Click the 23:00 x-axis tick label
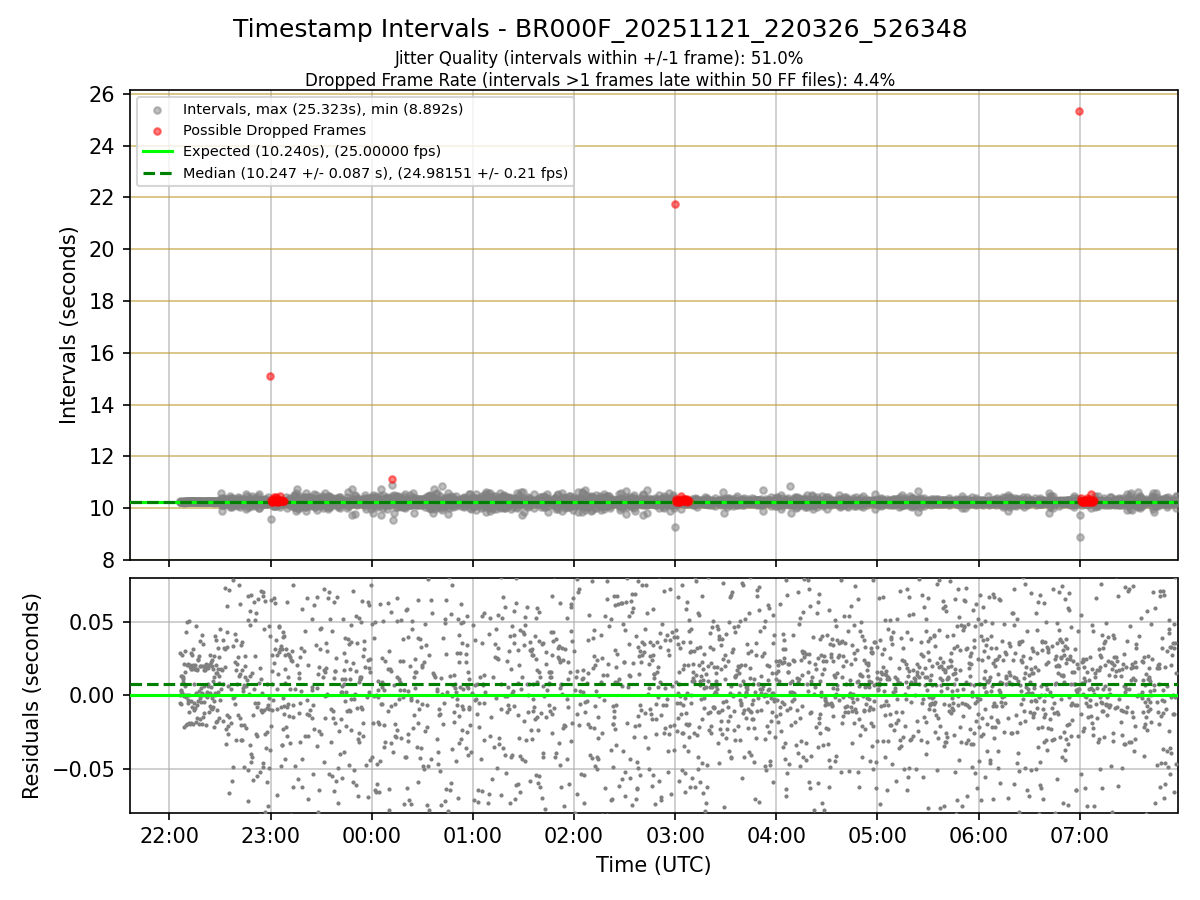The height and width of the screenshot is (900, 1200). [270, 835]
